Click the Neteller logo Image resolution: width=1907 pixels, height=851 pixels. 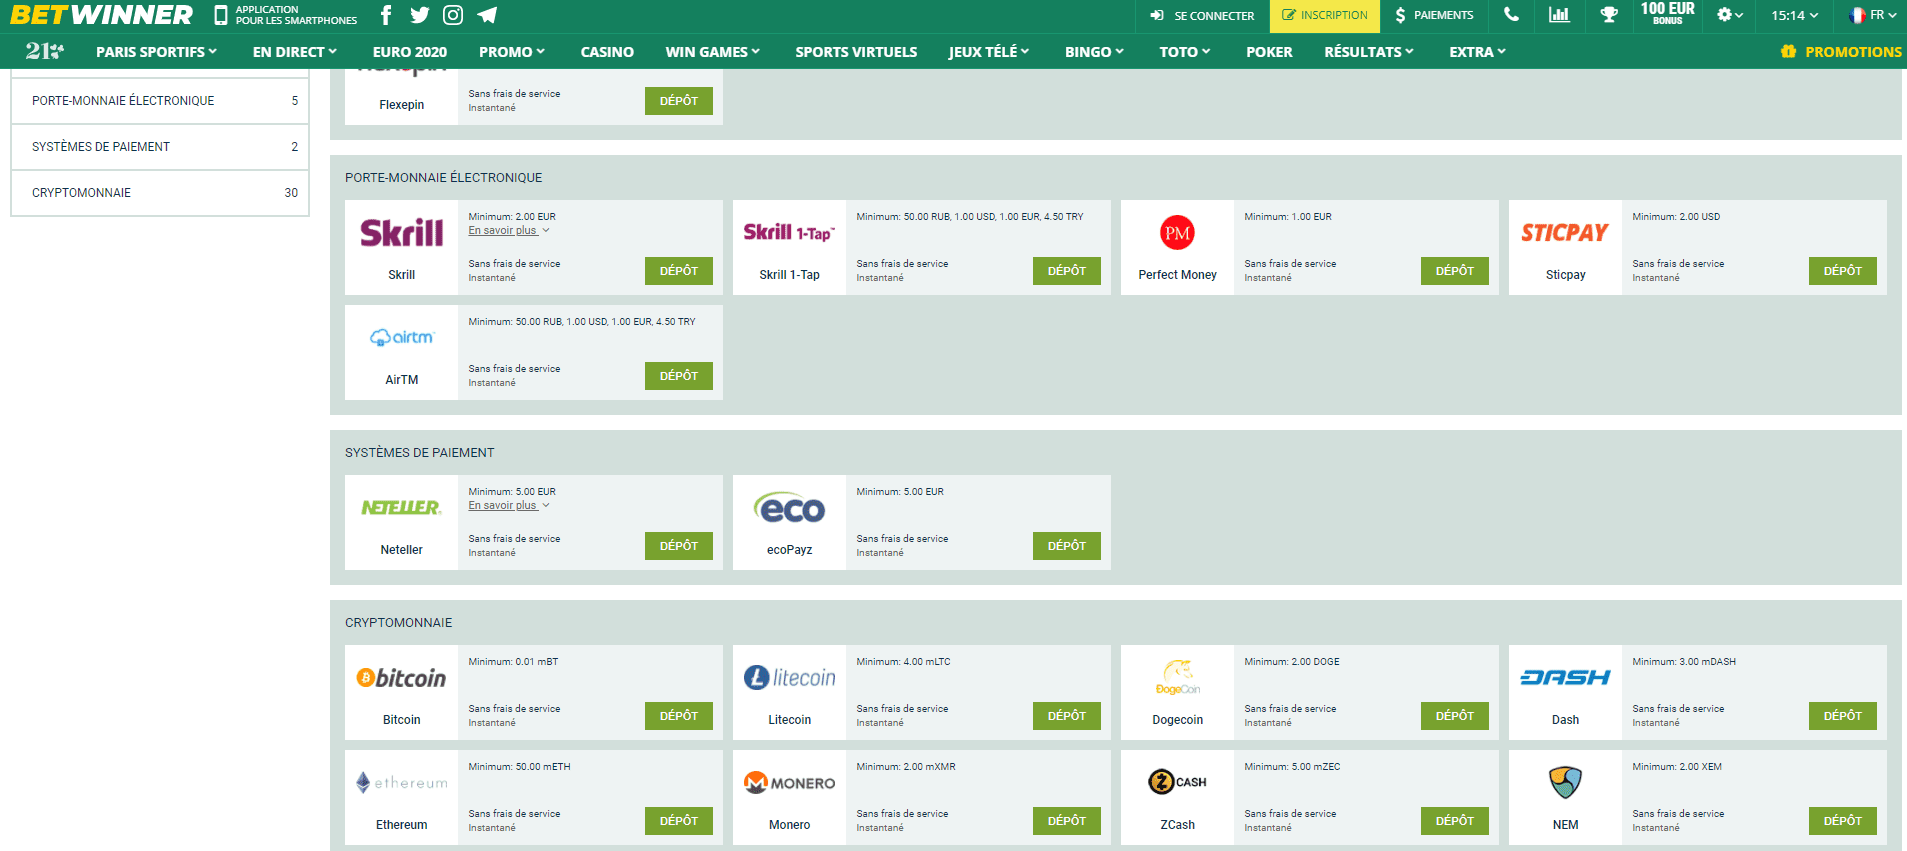[x=401, y=508]
